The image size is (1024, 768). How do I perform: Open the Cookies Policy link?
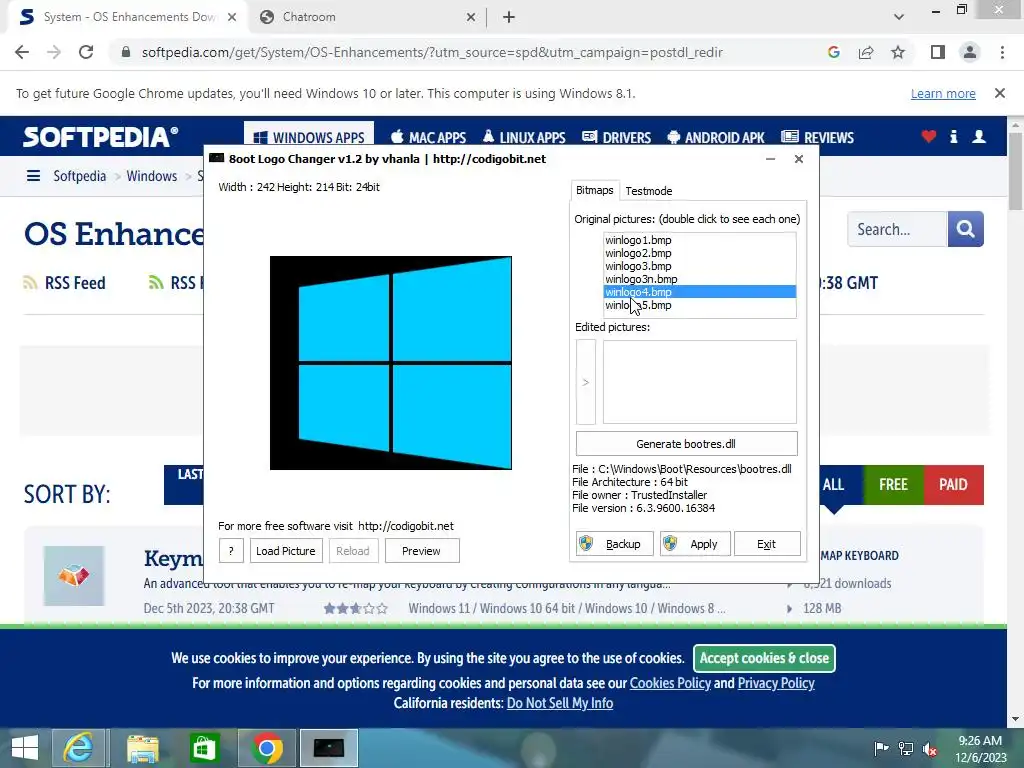coord(670,683)
